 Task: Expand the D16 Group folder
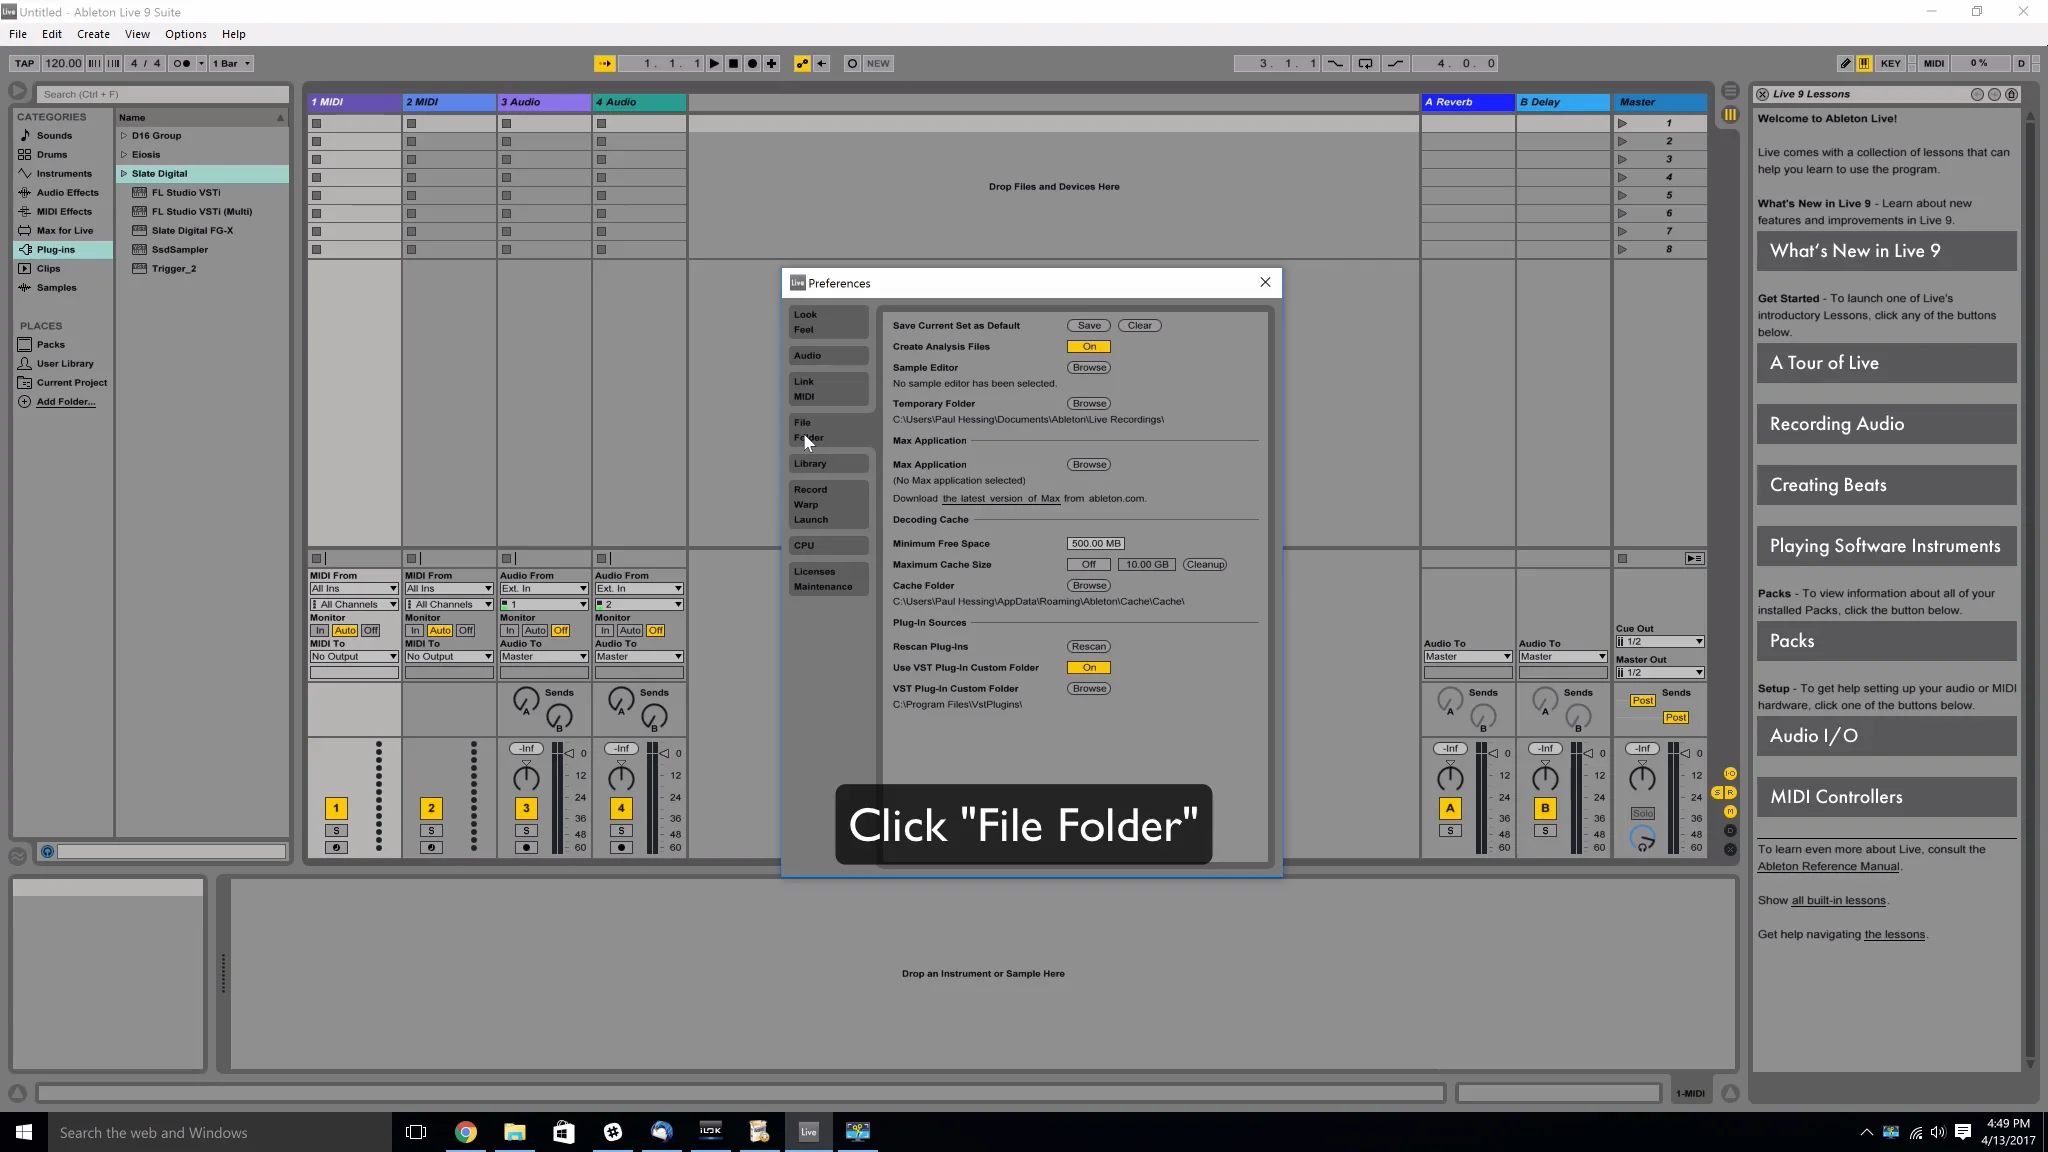click(124, 136)
